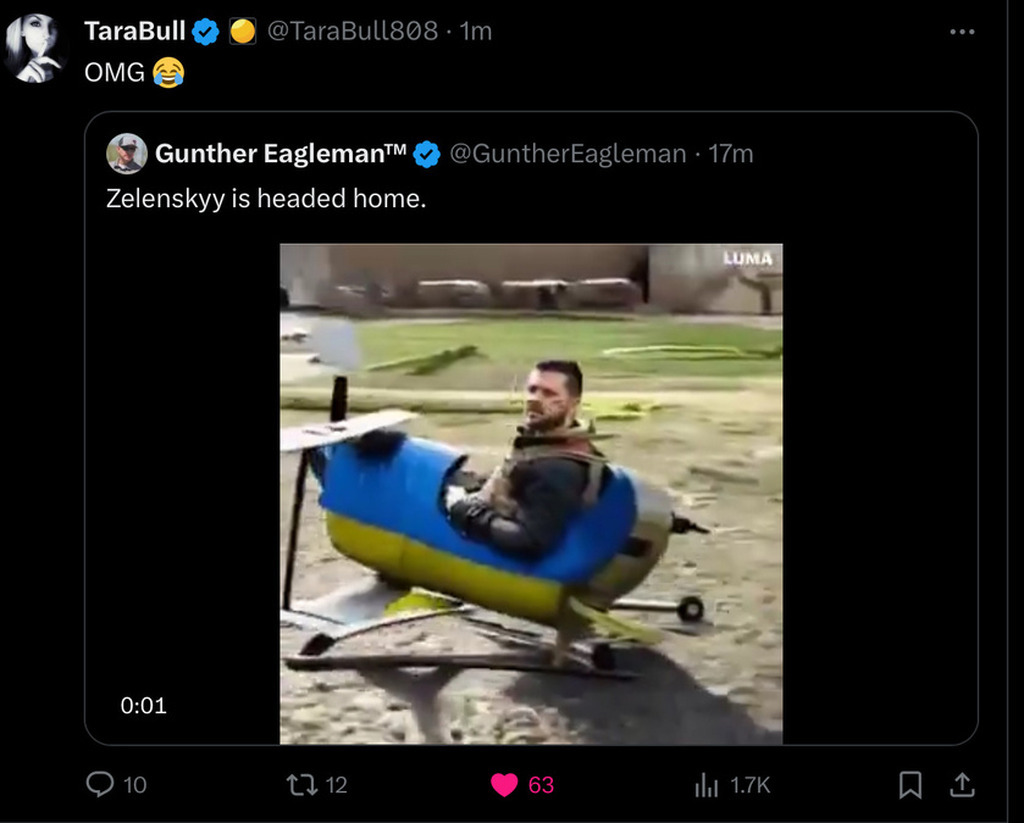This screenshot has width=1024, height=823.
Task: Bookmark this post
Action: pos(910,785)
